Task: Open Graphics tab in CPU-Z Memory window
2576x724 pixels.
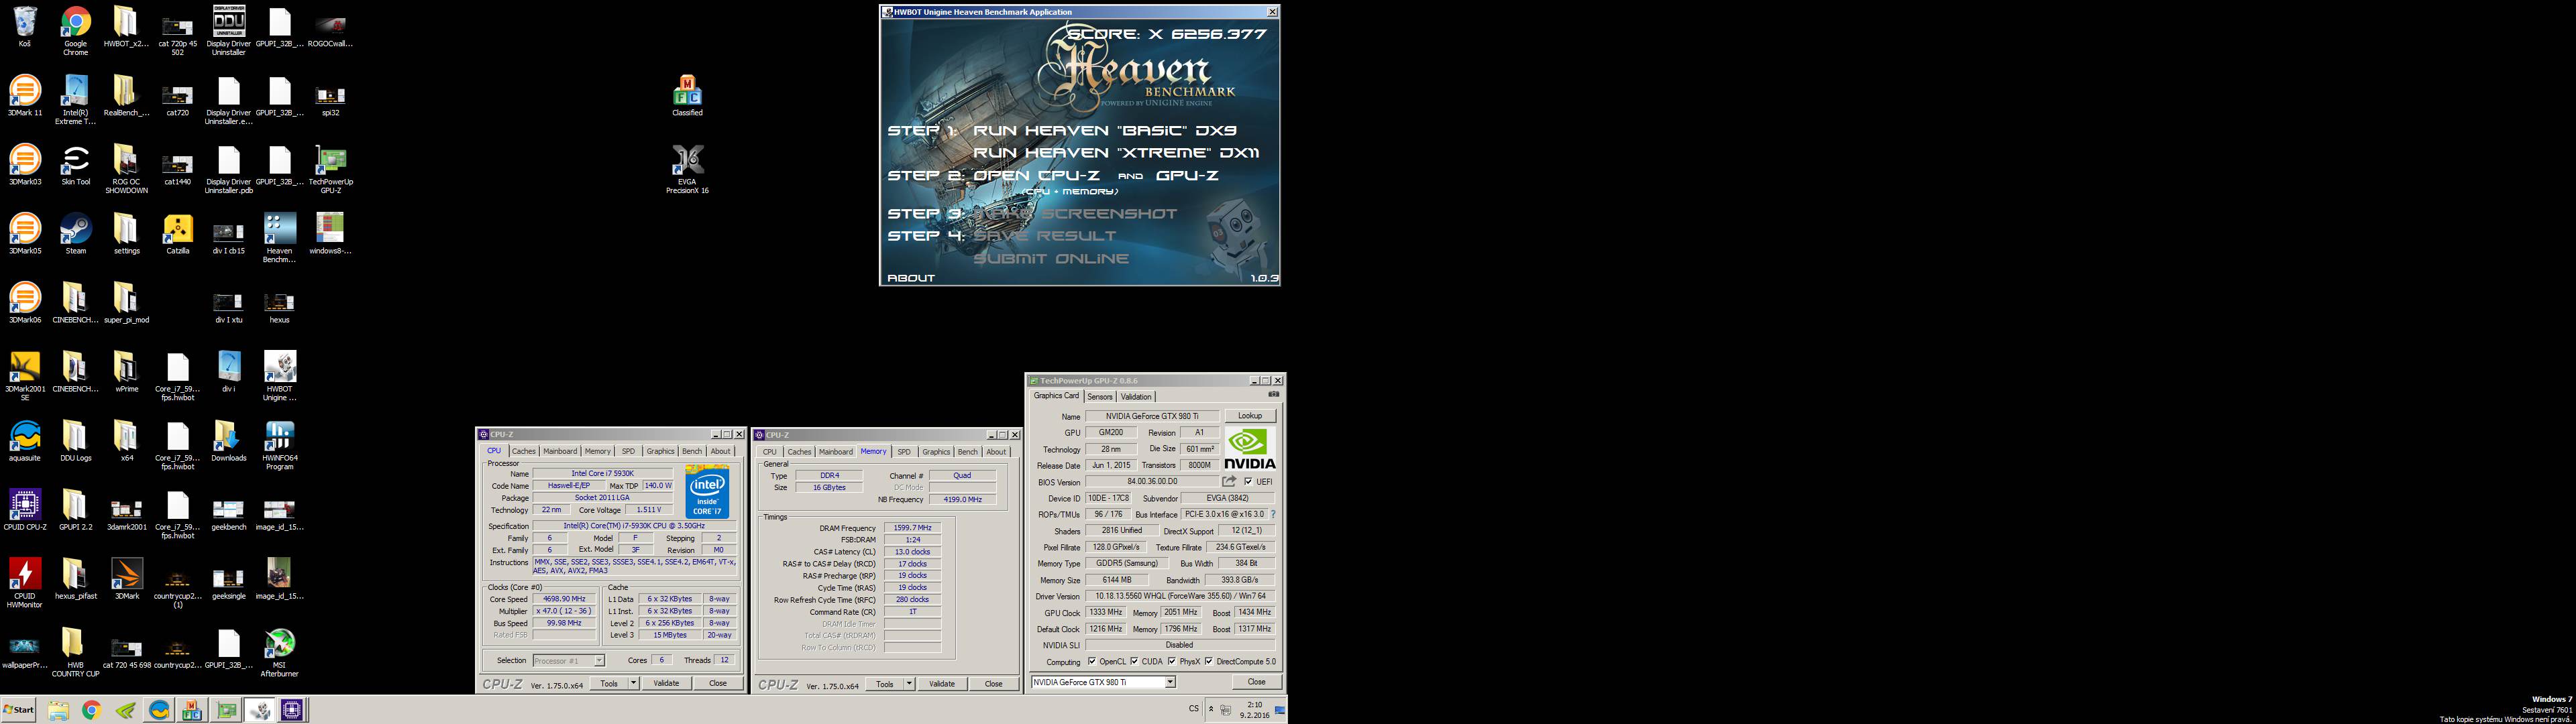Action: click(x=936, y=451)
